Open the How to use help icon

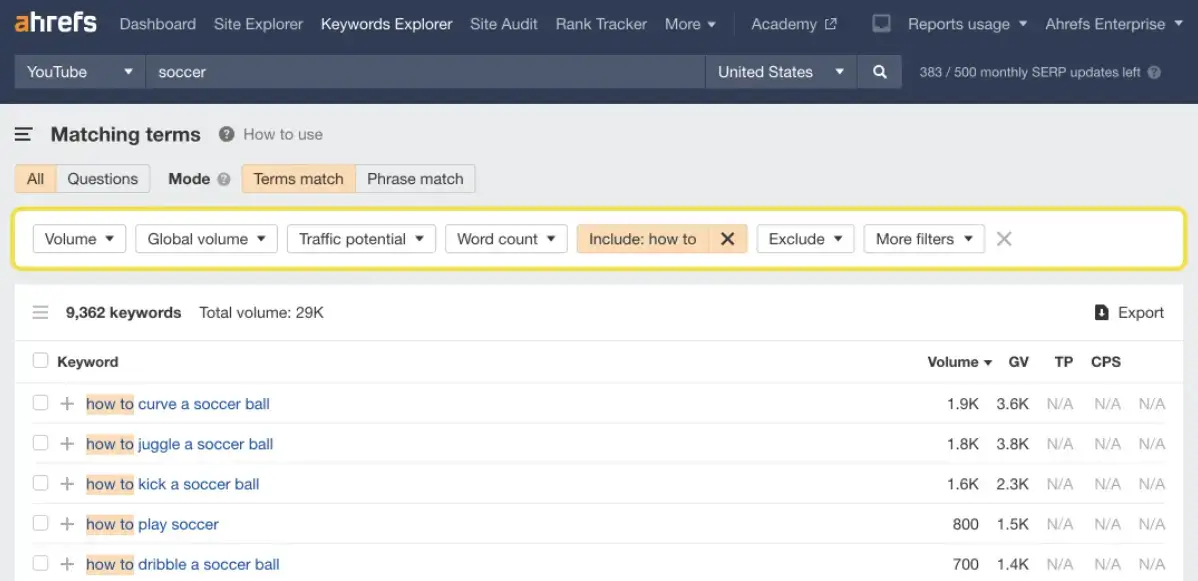[224, 134]
